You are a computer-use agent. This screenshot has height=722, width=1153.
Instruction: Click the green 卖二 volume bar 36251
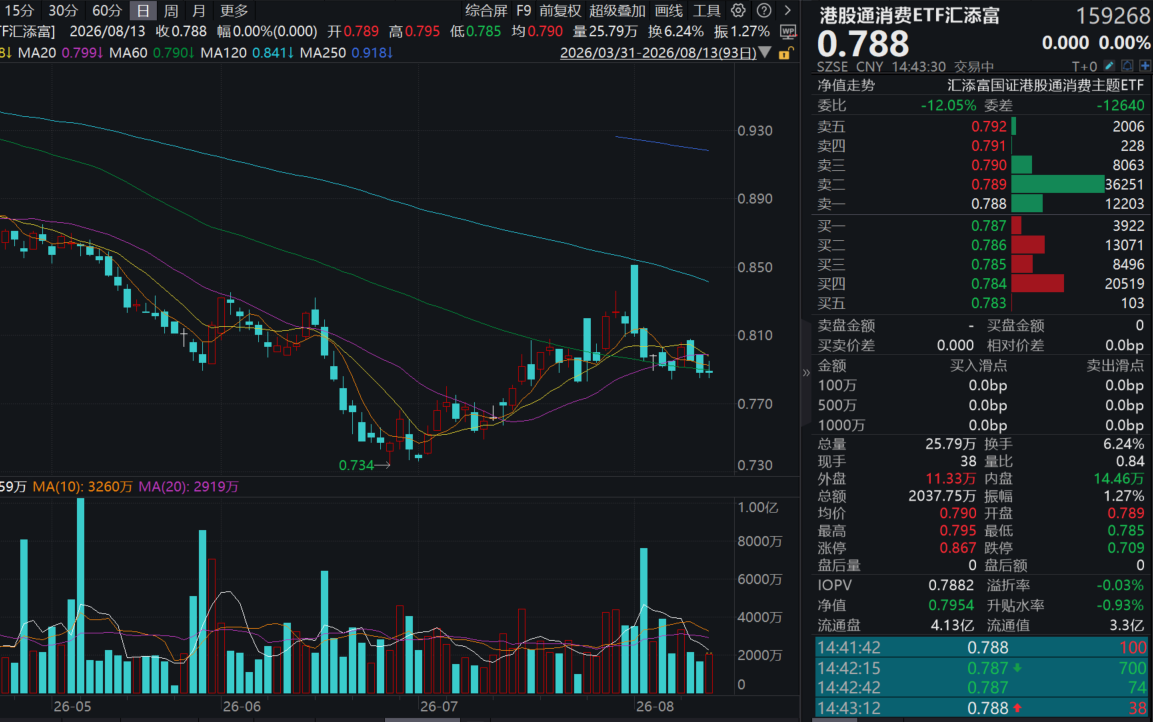pos(1058,185)
